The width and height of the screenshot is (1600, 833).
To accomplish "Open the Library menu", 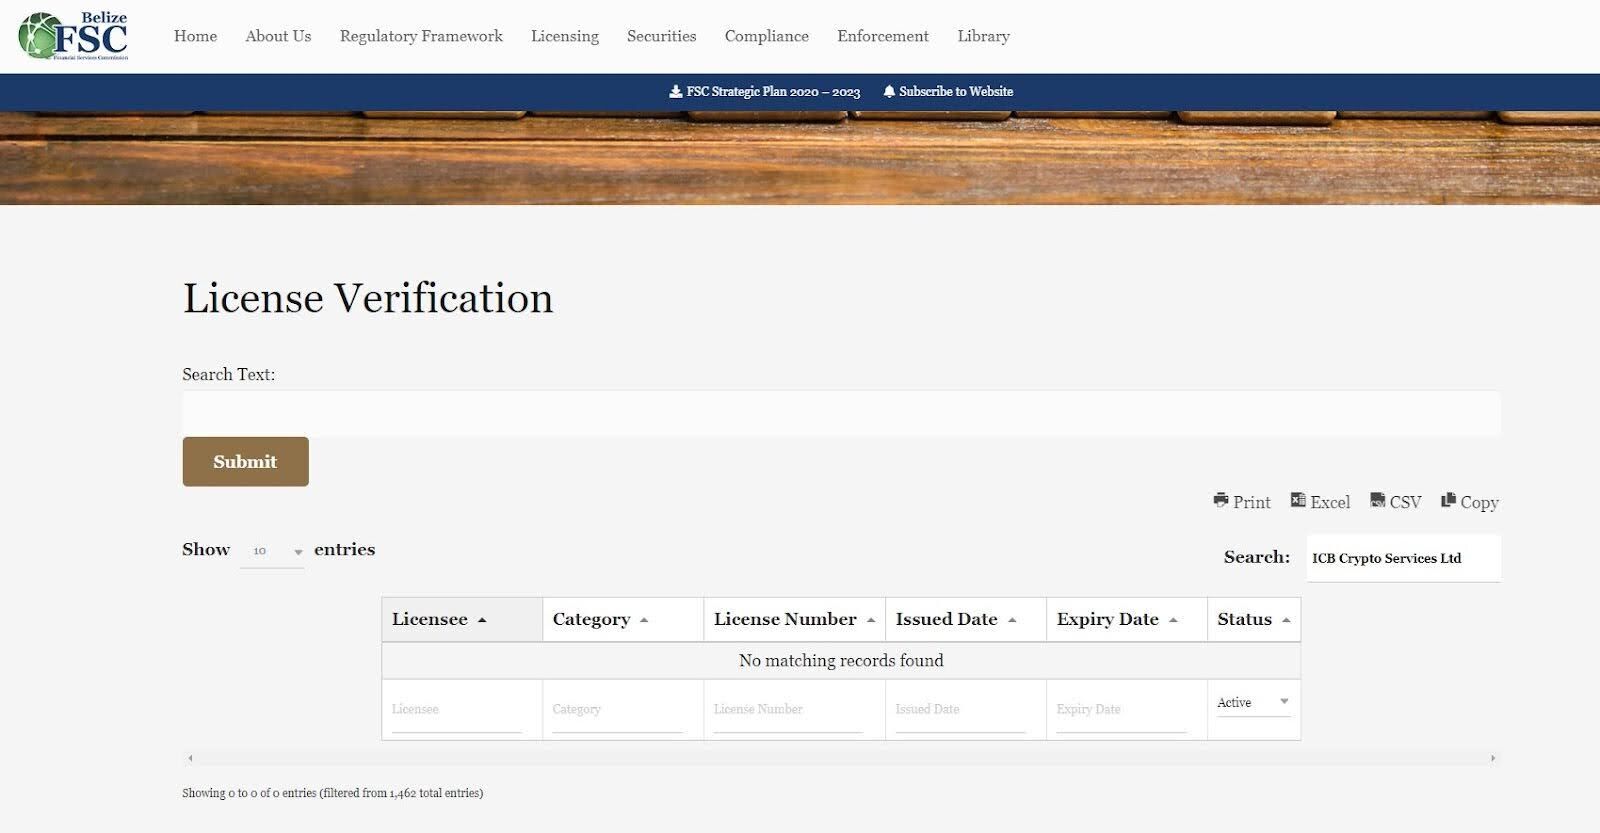I will [983, 36].
